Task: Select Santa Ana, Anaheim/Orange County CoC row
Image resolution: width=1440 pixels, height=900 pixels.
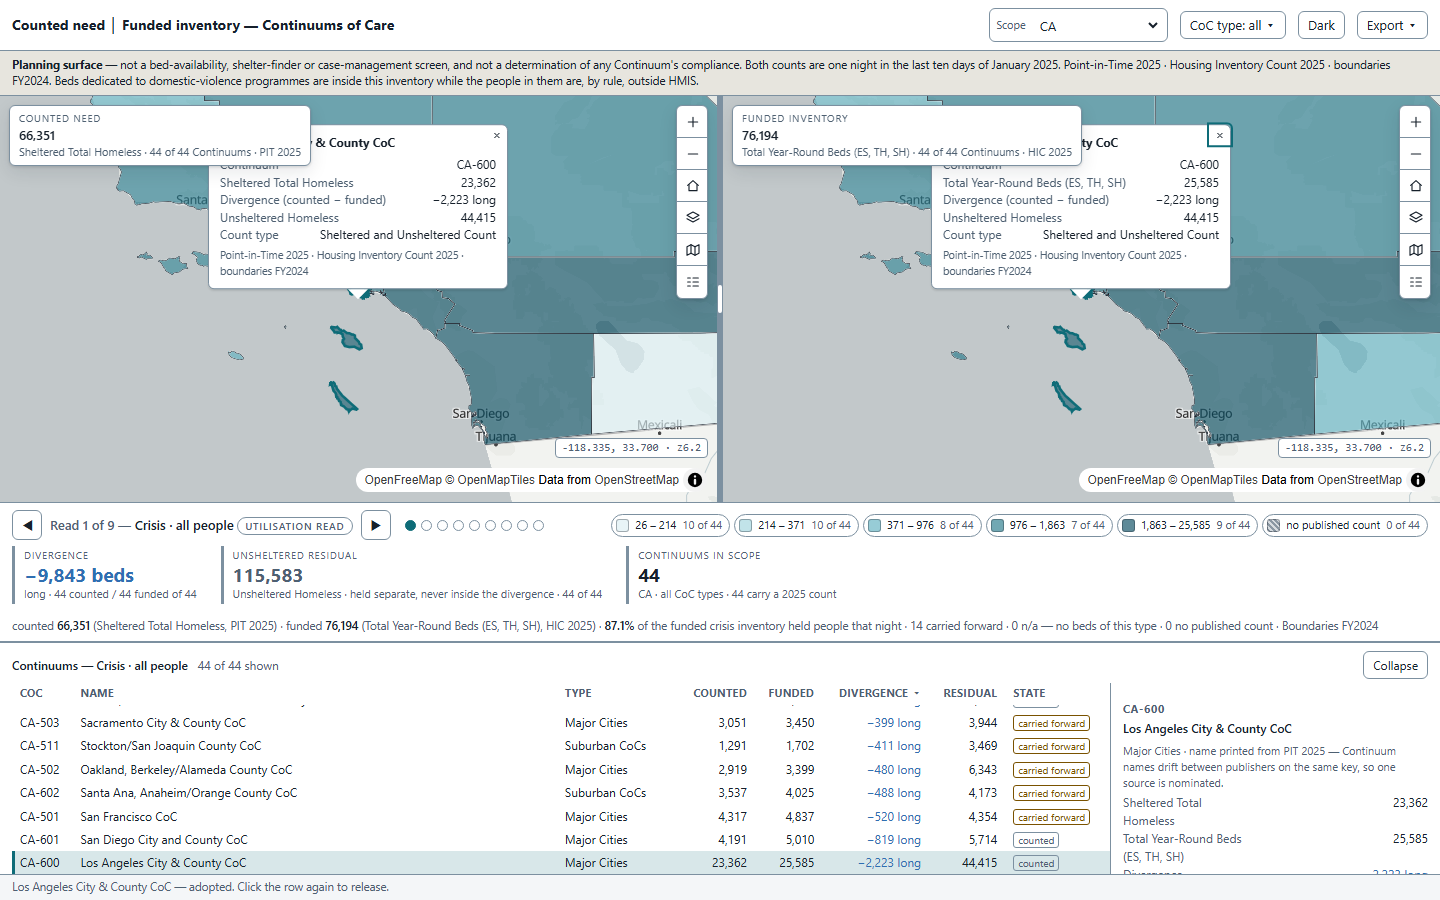Action: pos(561,793)
